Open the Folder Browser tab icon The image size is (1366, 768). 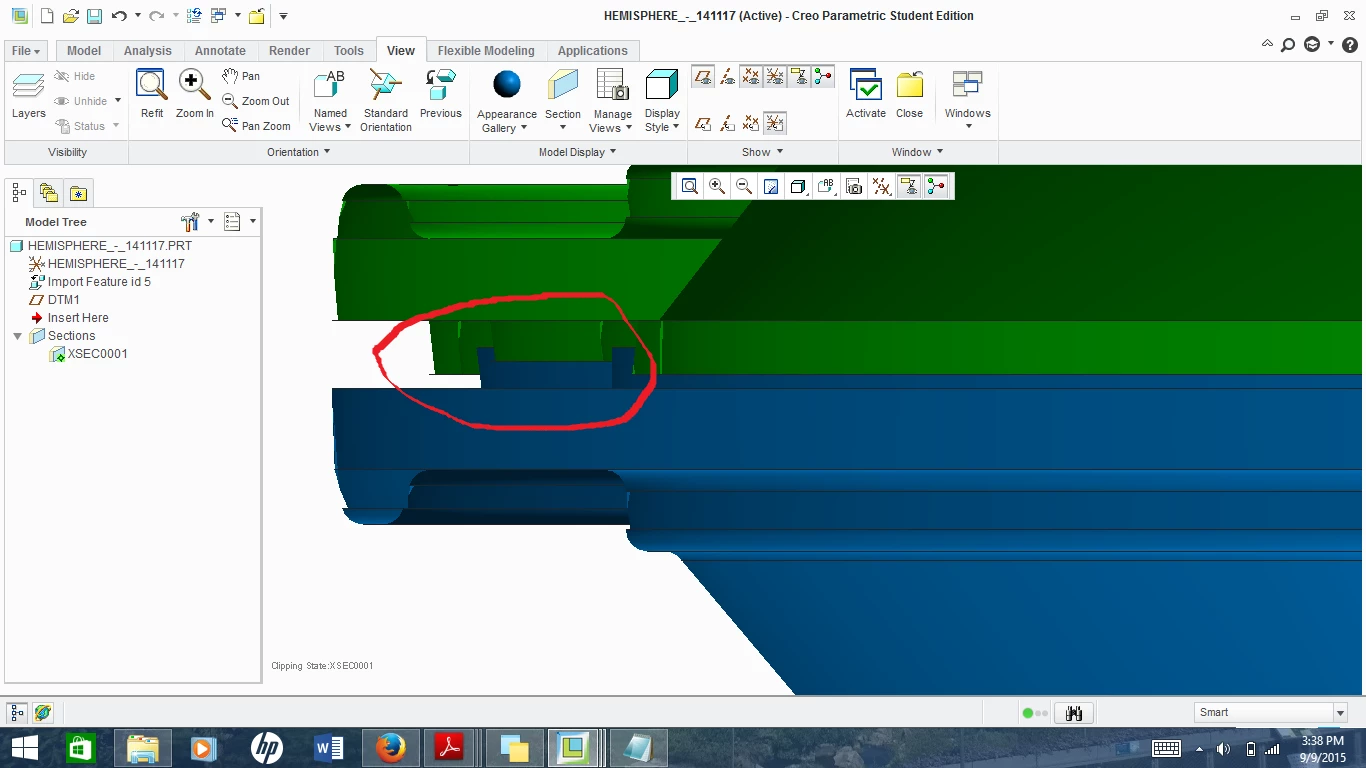[48, 193]
